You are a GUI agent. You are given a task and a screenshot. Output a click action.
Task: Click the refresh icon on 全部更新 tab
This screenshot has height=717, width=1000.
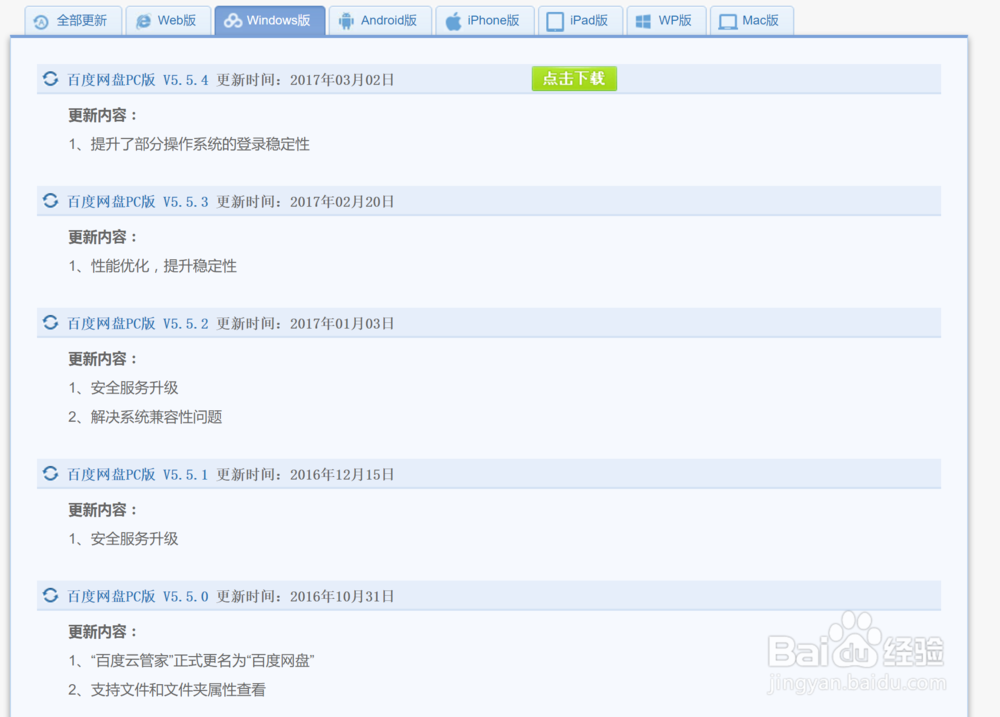41,22
